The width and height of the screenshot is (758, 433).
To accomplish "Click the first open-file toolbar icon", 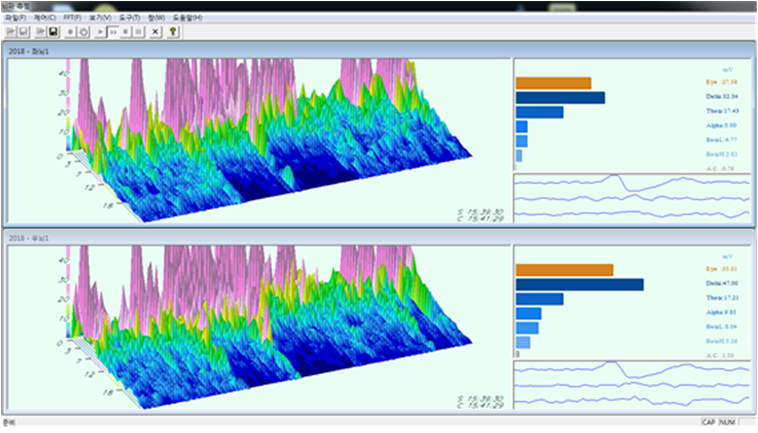I will tap(10, 32).
